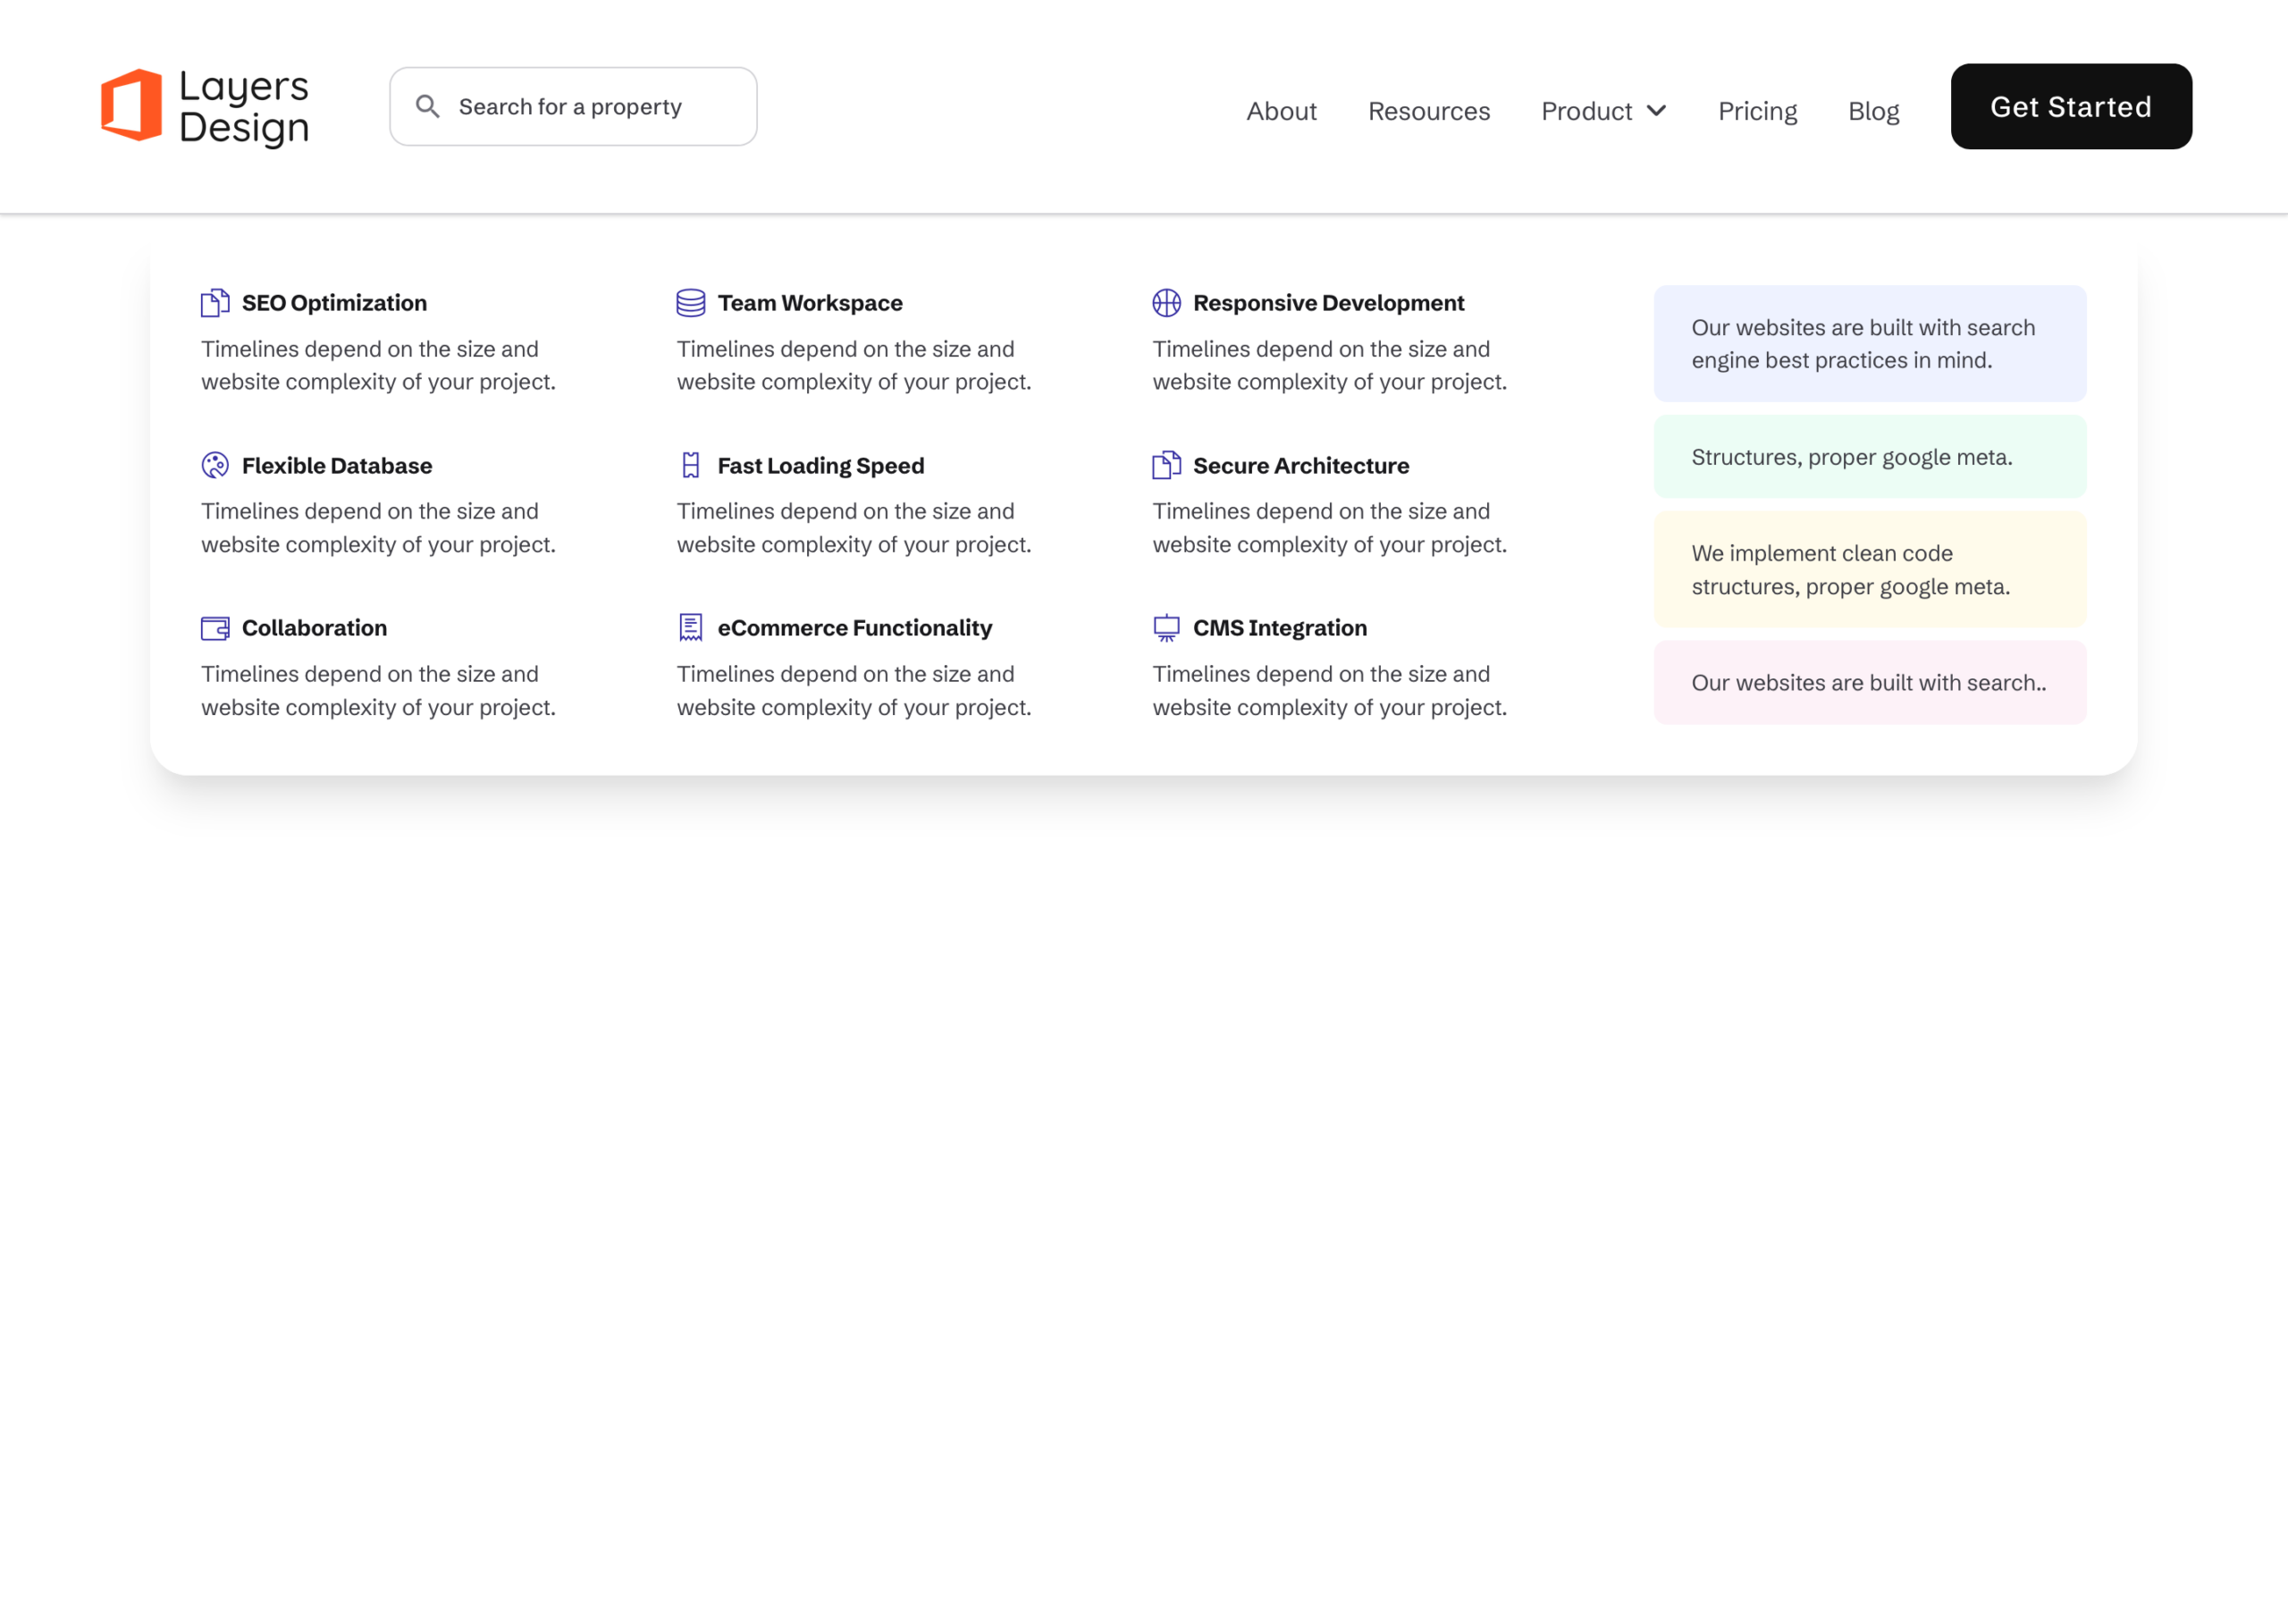
Task: Select the green card about google meta
Action: click(x=1869, y=457)
